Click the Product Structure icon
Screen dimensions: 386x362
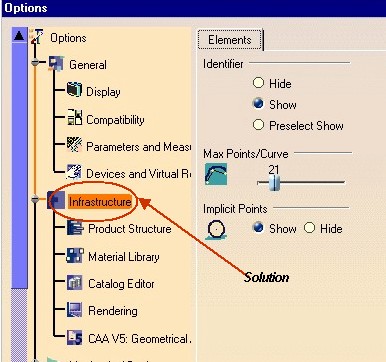(75, 228)
